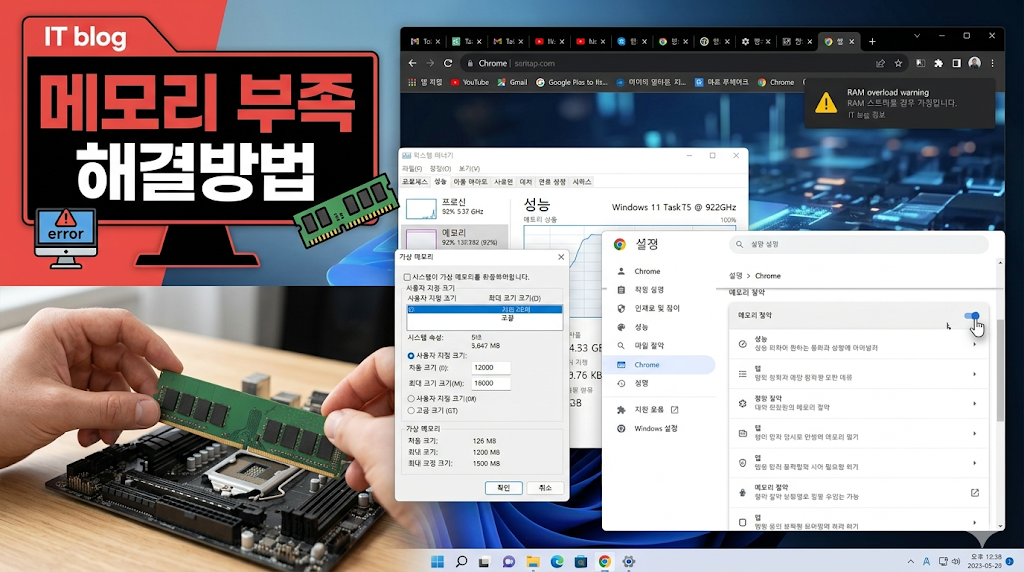Open the external link on 메모리 절약 row
Screen dimensions: 1024x572
click(974, 492)
